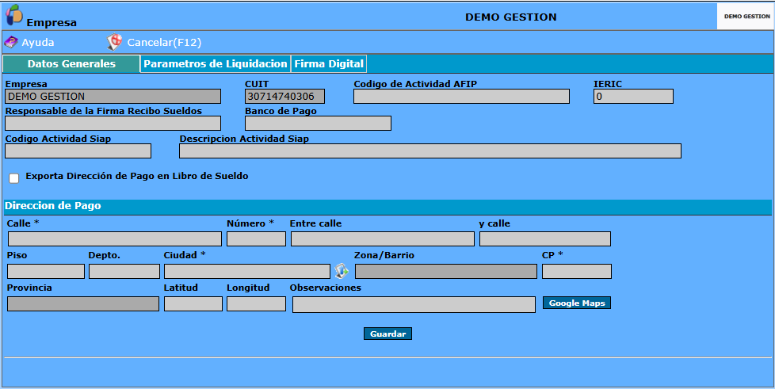Click the y calle input field
775x389 pixels.
[x=545, y=239]
